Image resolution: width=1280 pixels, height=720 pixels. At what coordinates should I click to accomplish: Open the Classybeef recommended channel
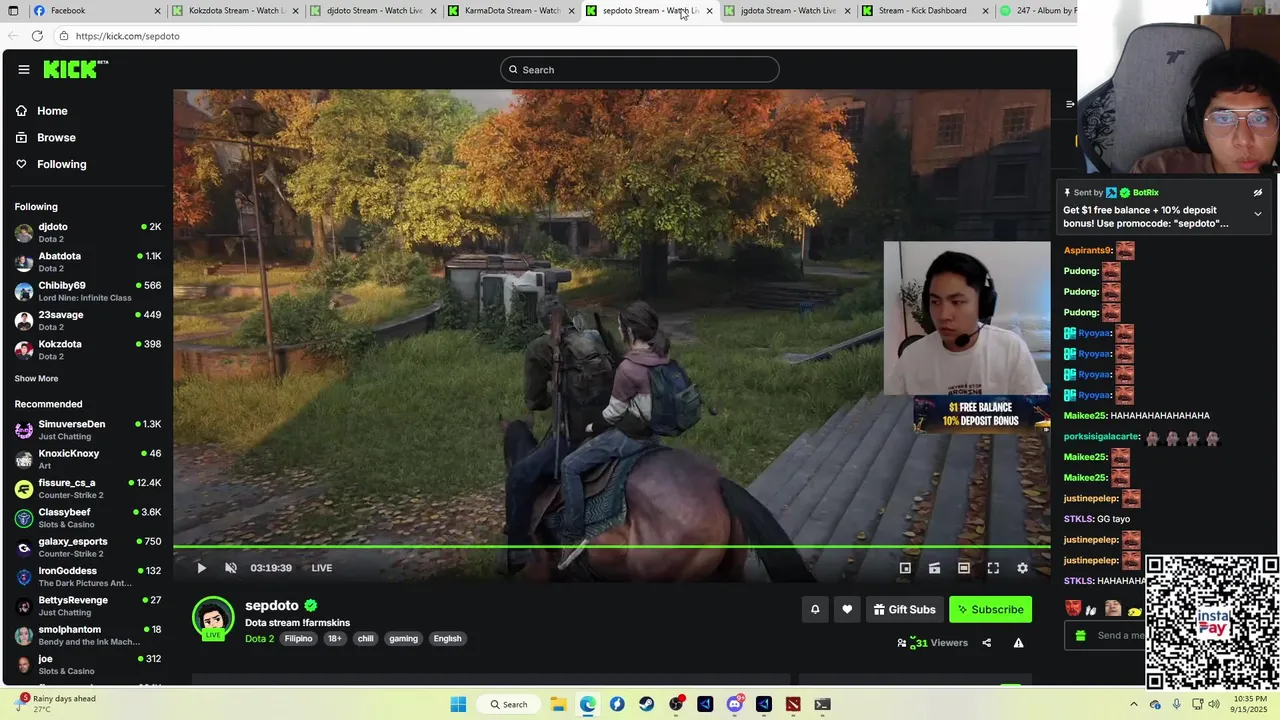click(88, 518)
